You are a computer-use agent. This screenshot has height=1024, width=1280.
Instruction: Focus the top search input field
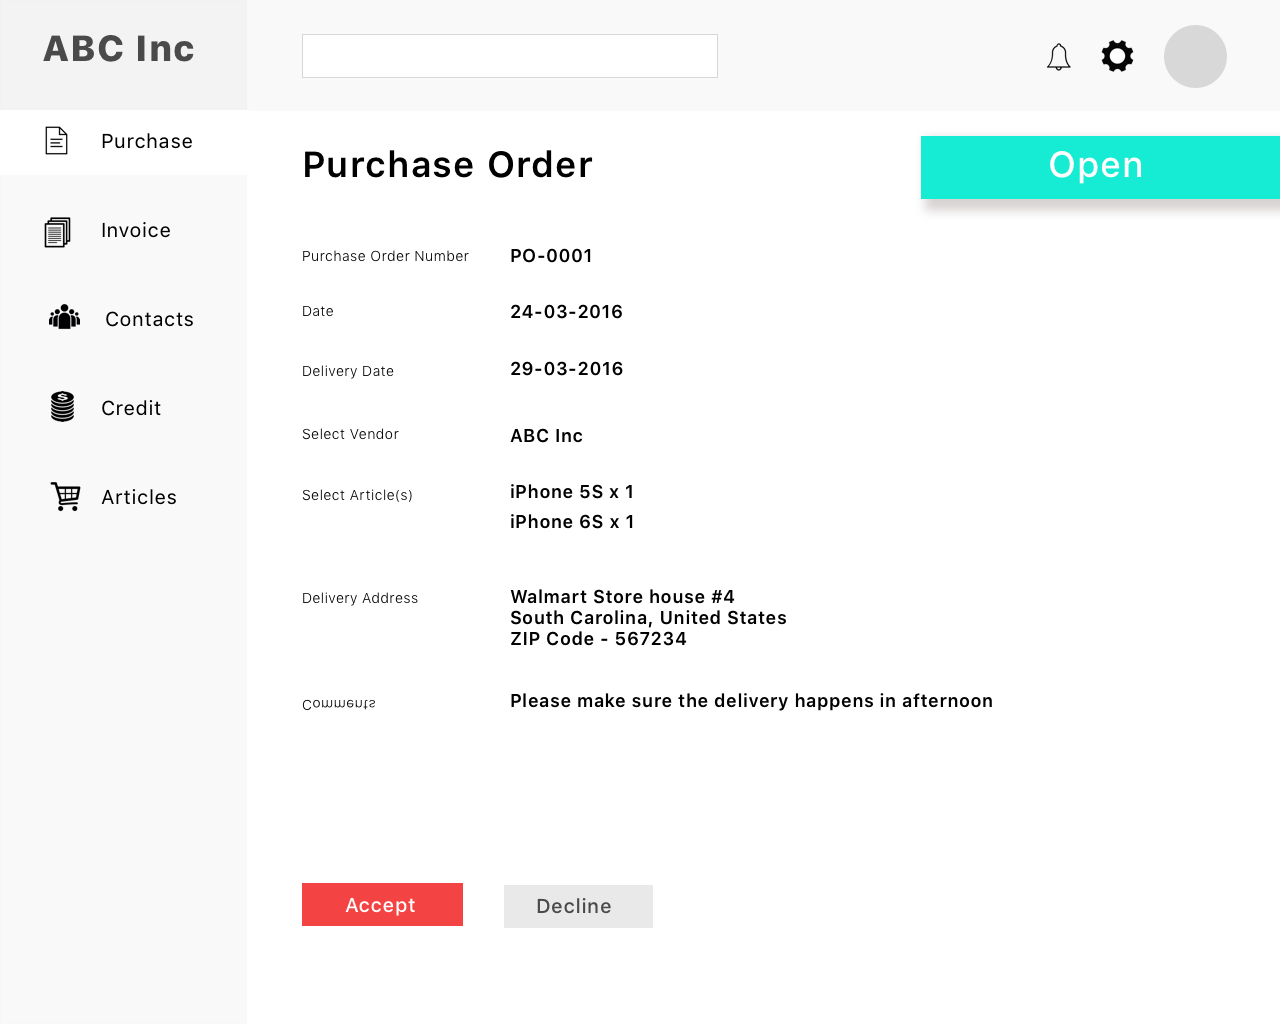click(510, 56)
